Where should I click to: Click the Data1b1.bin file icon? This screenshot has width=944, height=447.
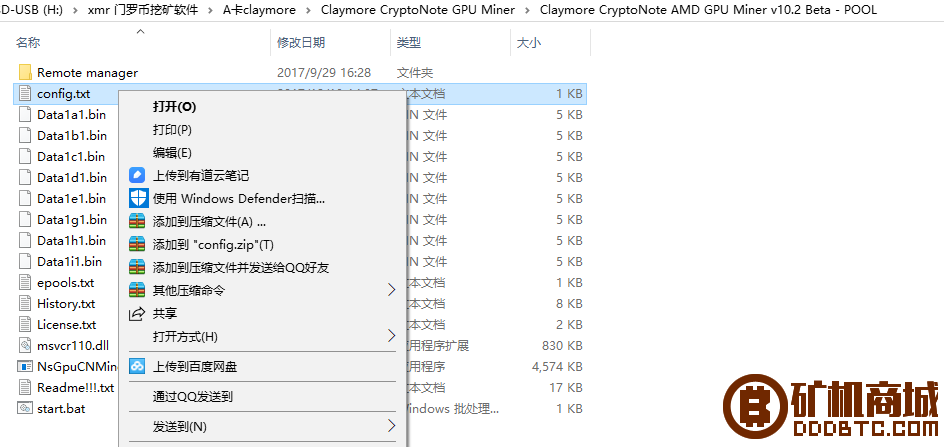coord(25,136)
